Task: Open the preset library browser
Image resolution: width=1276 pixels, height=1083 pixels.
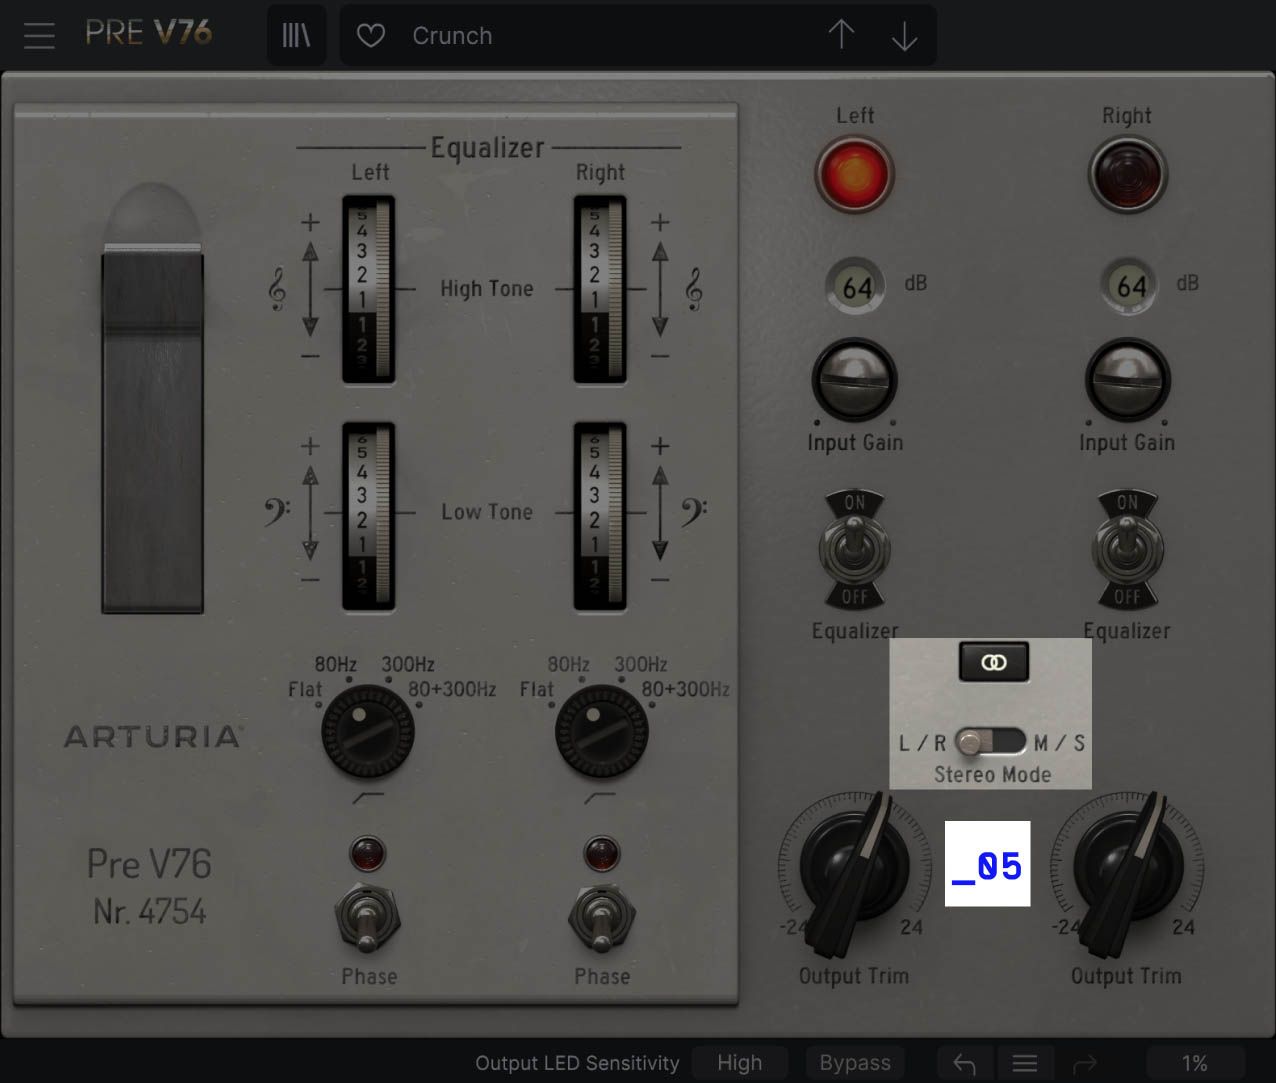Action: pyautogui.click(x=296, y=36)
